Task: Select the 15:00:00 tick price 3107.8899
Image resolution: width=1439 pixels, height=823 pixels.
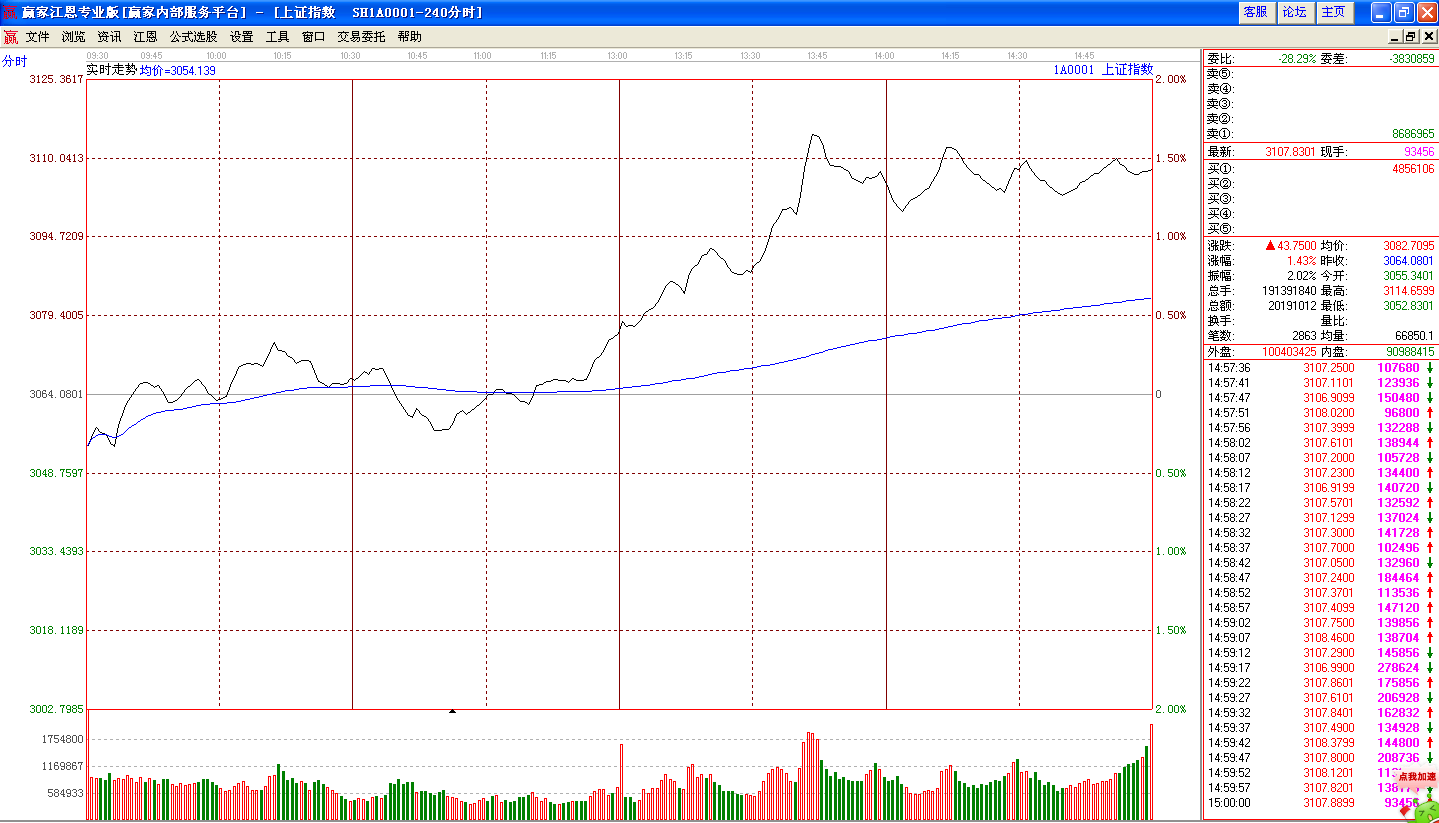Action: click(x=1329, y=802)
